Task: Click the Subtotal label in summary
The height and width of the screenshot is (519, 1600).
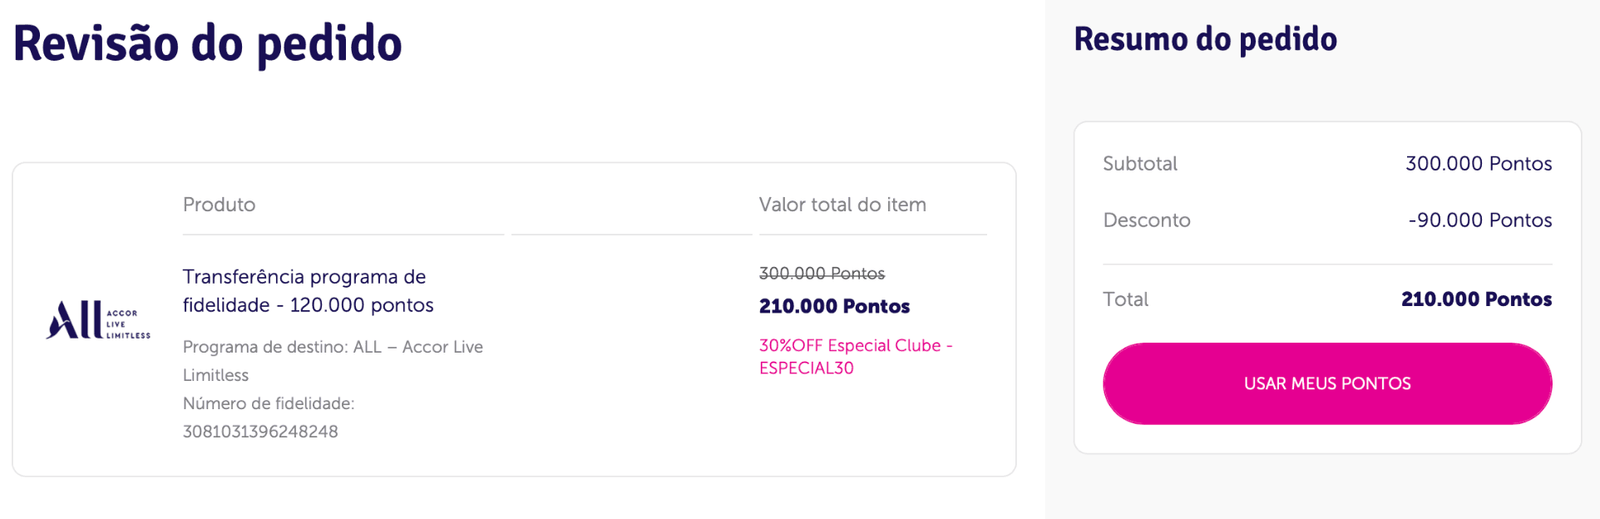Action: (x=1140, y=164)
